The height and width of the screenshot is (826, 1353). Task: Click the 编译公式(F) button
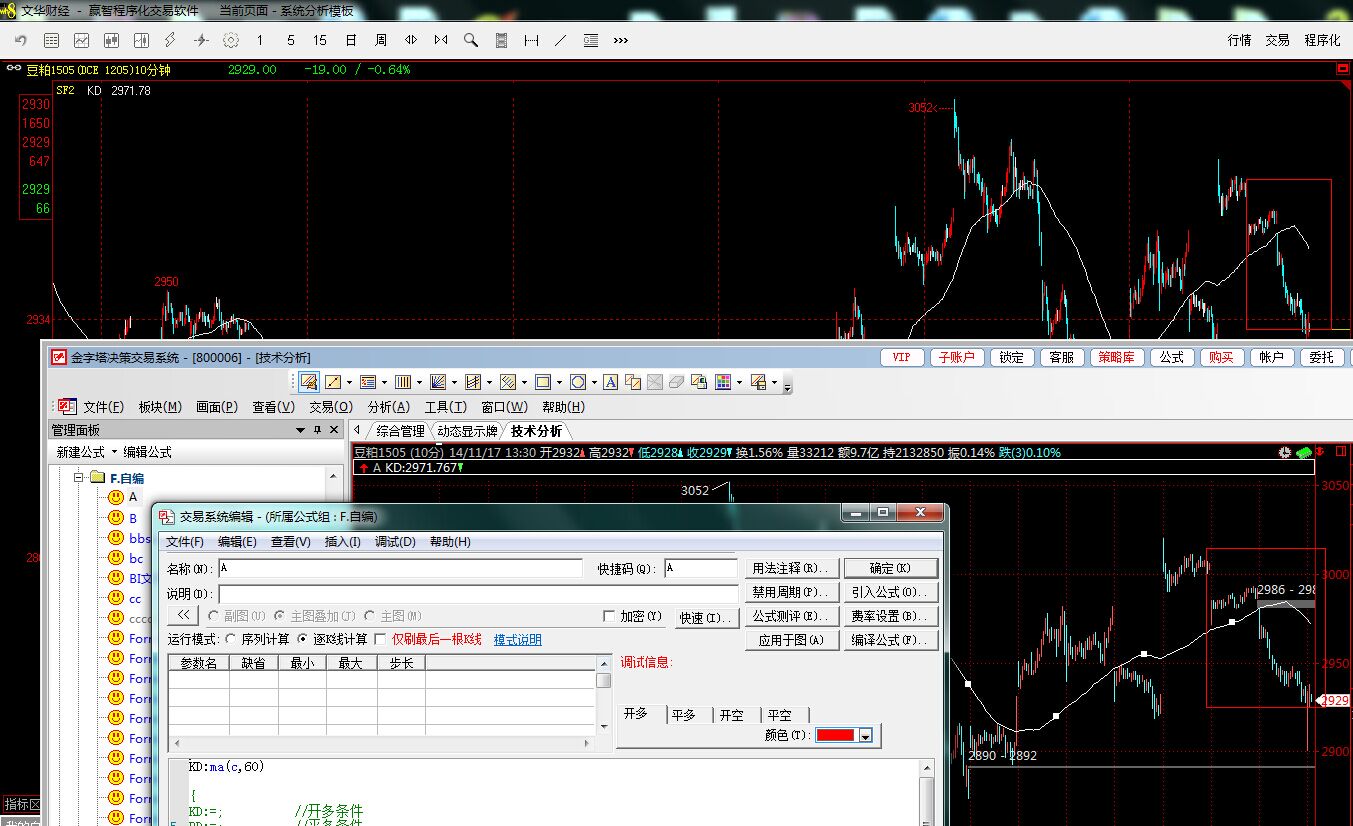[890, 640]
